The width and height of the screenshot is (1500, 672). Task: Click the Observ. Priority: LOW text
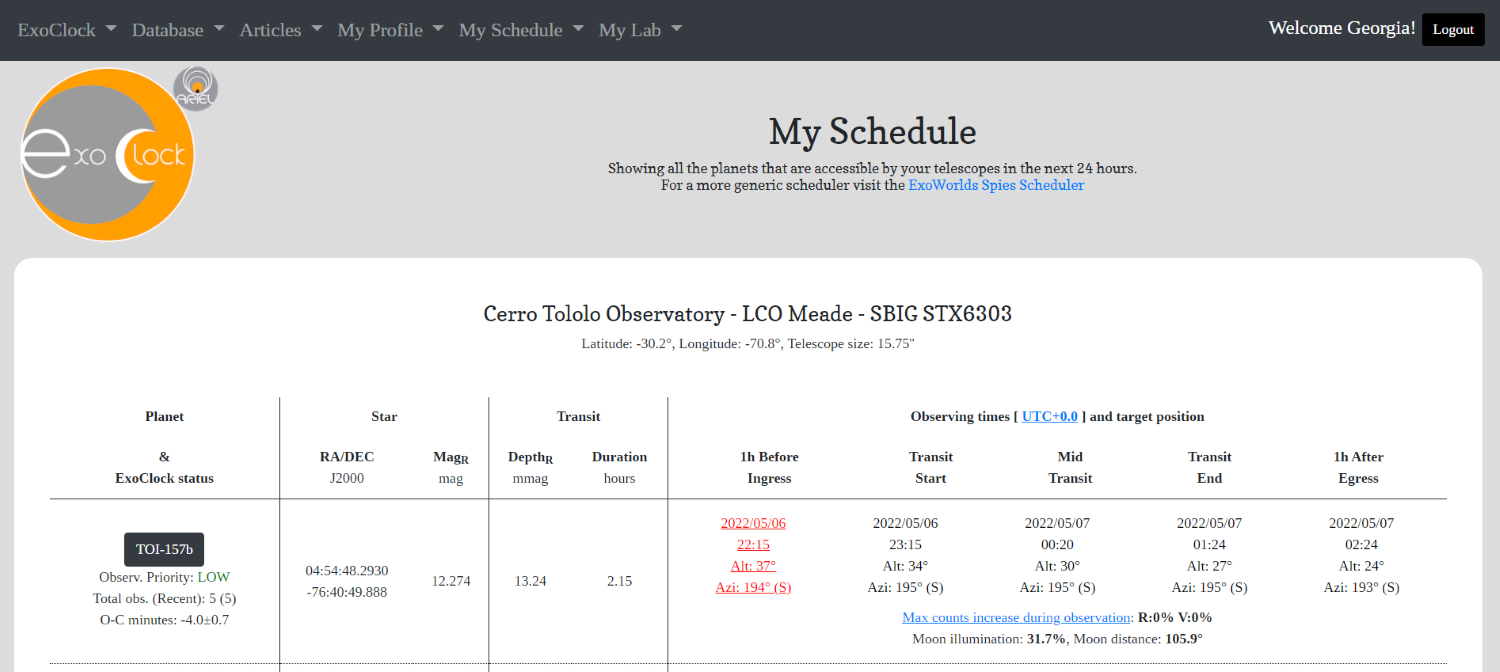(164, 577)
